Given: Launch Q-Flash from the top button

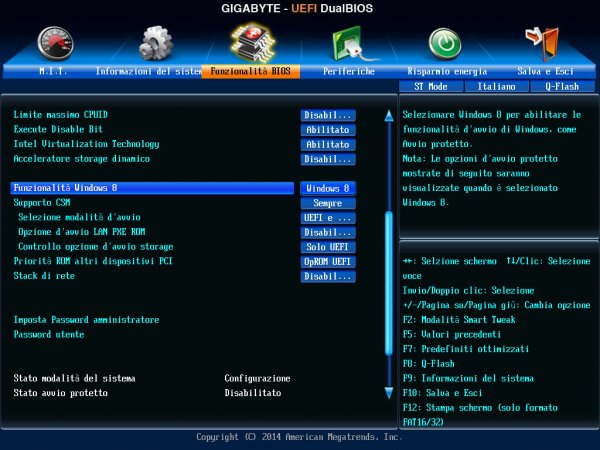Looking at the screenshot, I should click(x=562, y=86).
